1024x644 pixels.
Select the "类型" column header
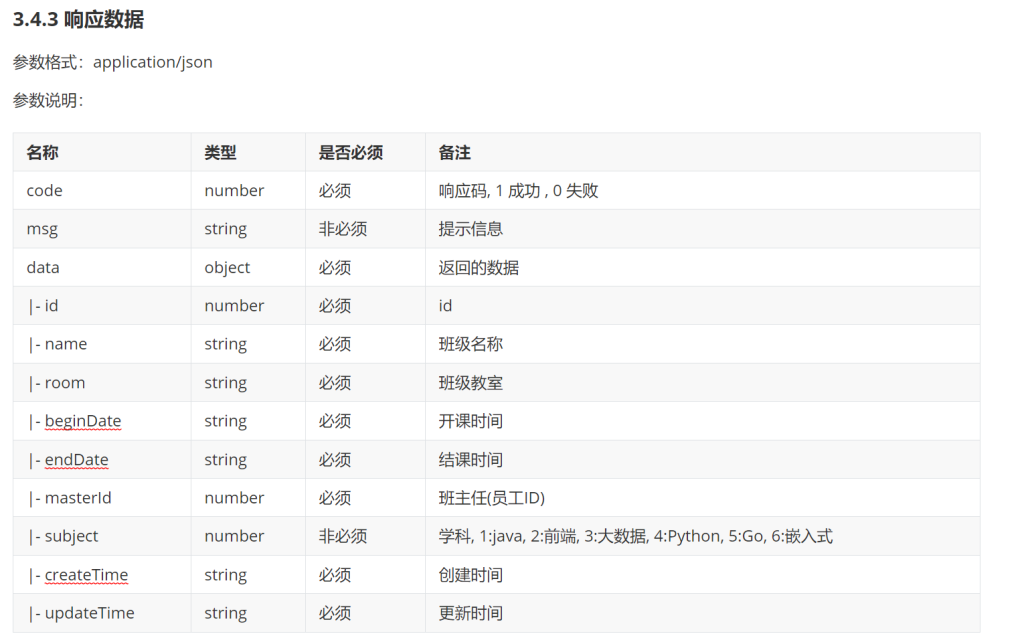(220, 152)
